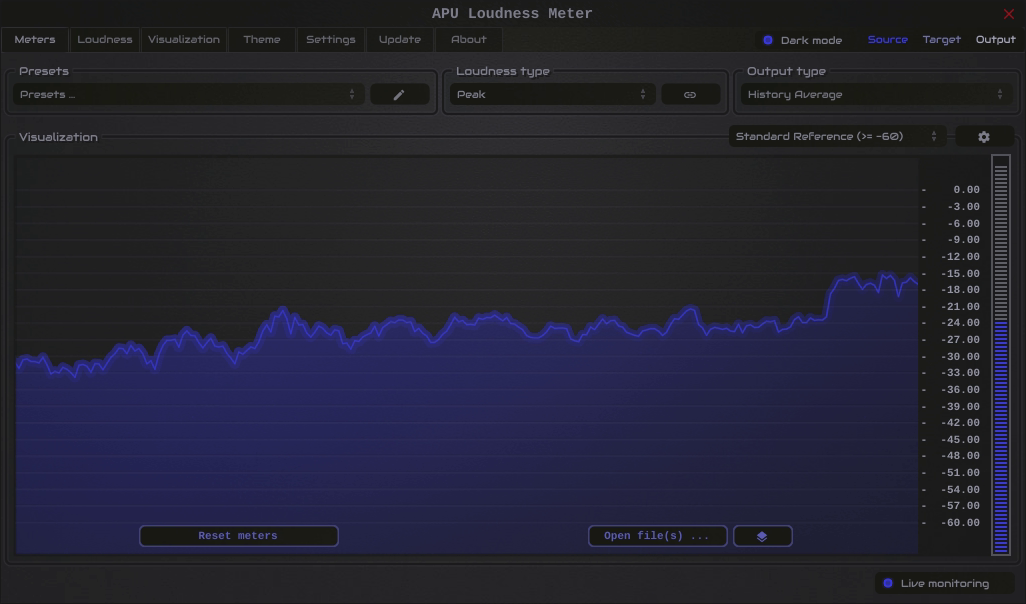This screenshot has height=604, width=1026.
Task: Click the loudness history graph line
Action: tap(467, 327)
